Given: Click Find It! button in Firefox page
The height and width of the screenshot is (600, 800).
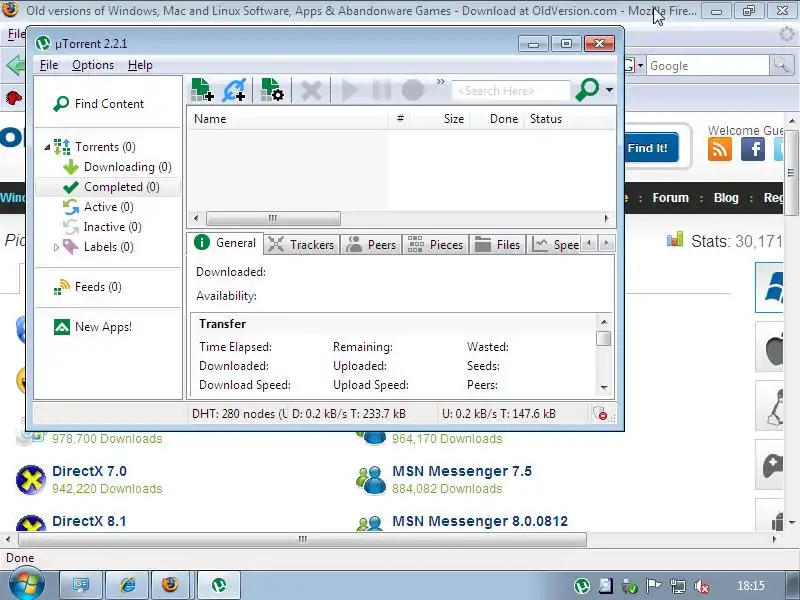Looking at the screenshot, I should pos(651,148).
